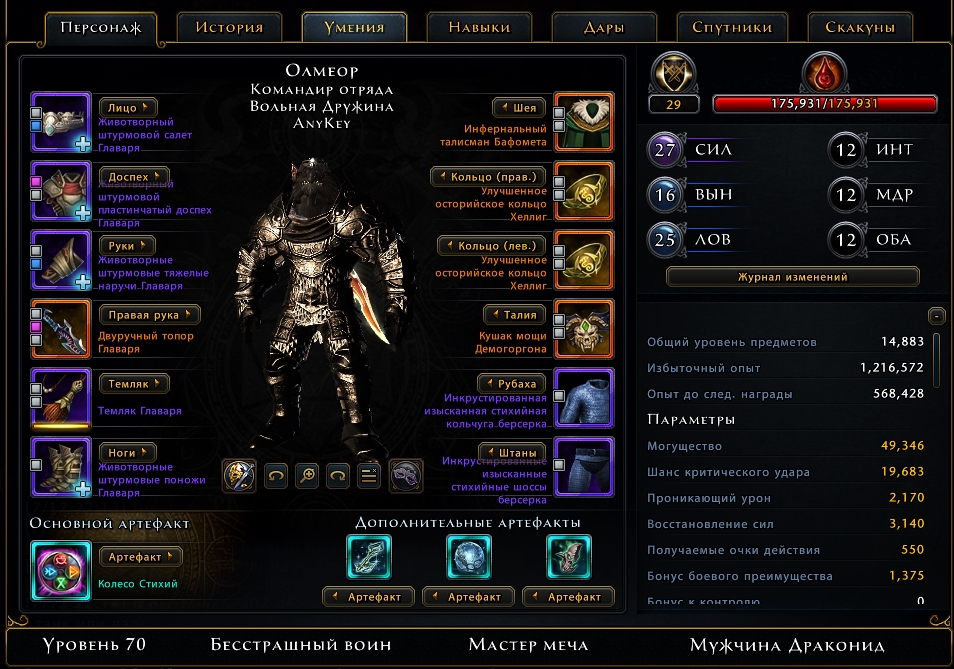Click the mask icon below character model
This screenshot has width=954, height=669.
click(406, 476)
